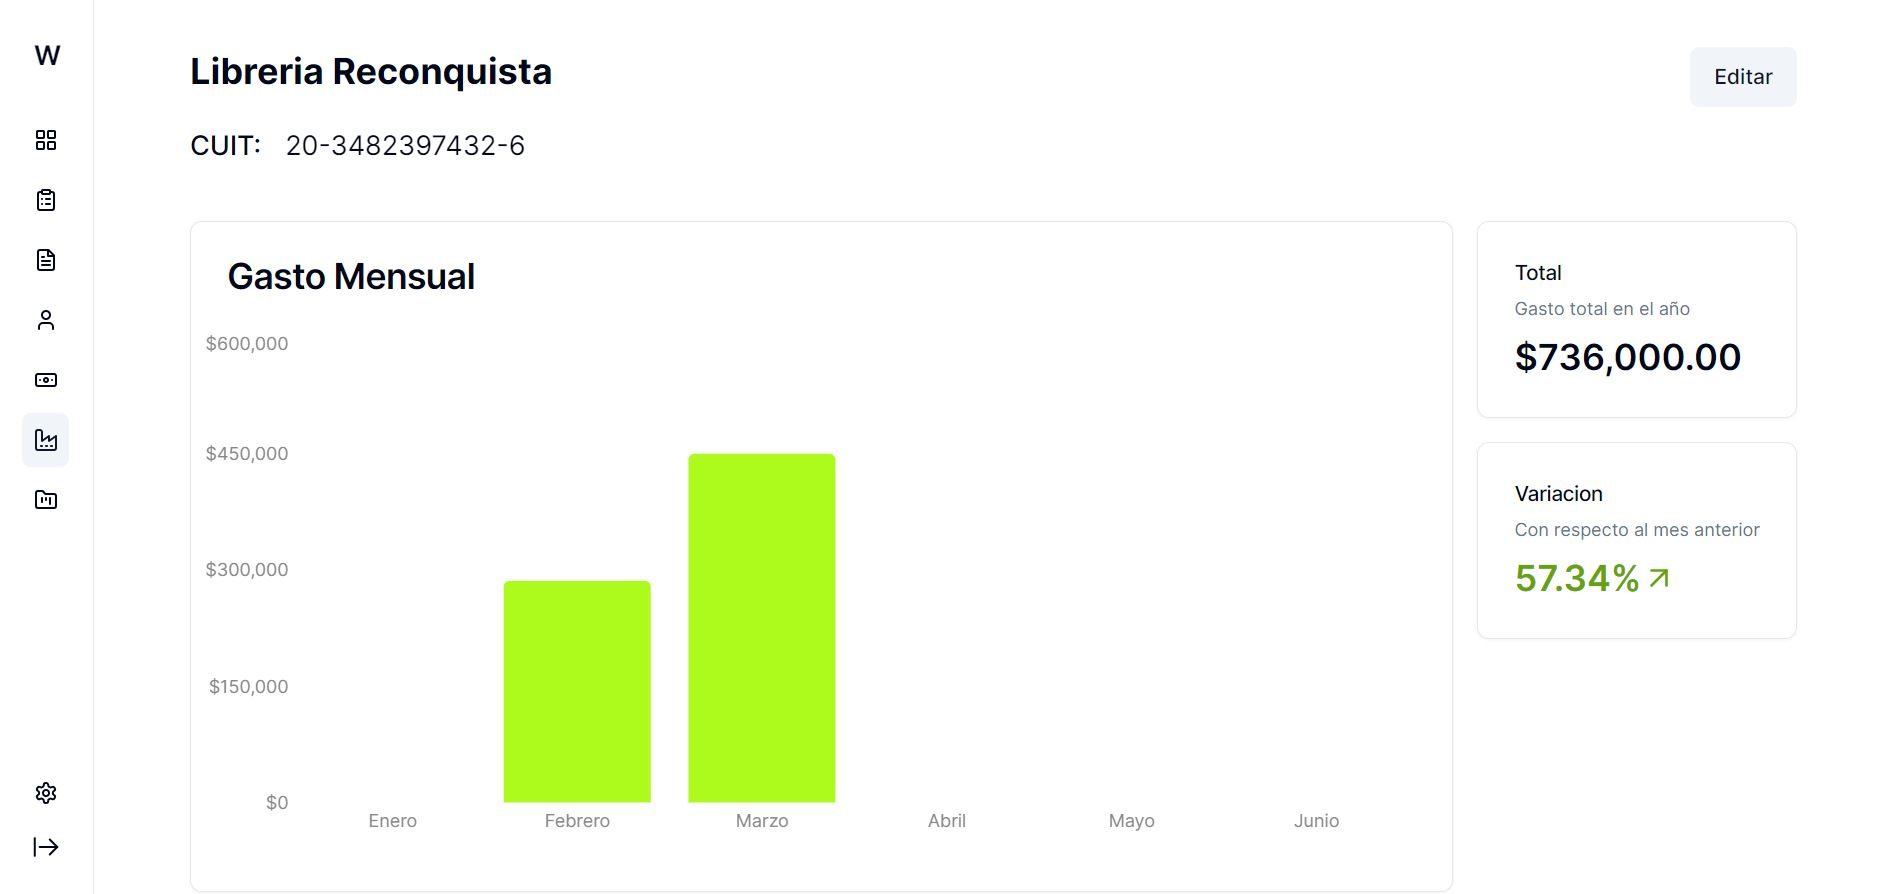The width and height of the screenshot is (1877, 894).
Task: Click the Editar button
Action: pyautogui.click(x=1743, y=77)
